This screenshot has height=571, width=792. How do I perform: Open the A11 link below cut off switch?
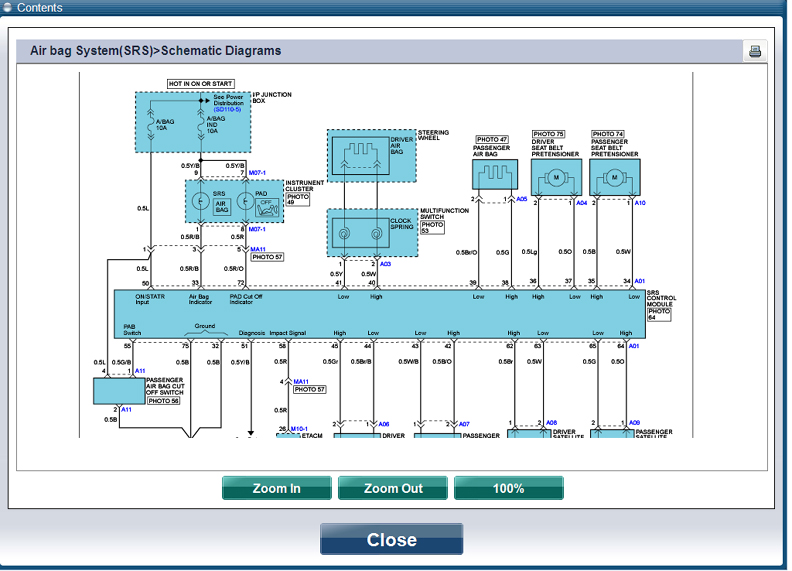pos(126,410)
